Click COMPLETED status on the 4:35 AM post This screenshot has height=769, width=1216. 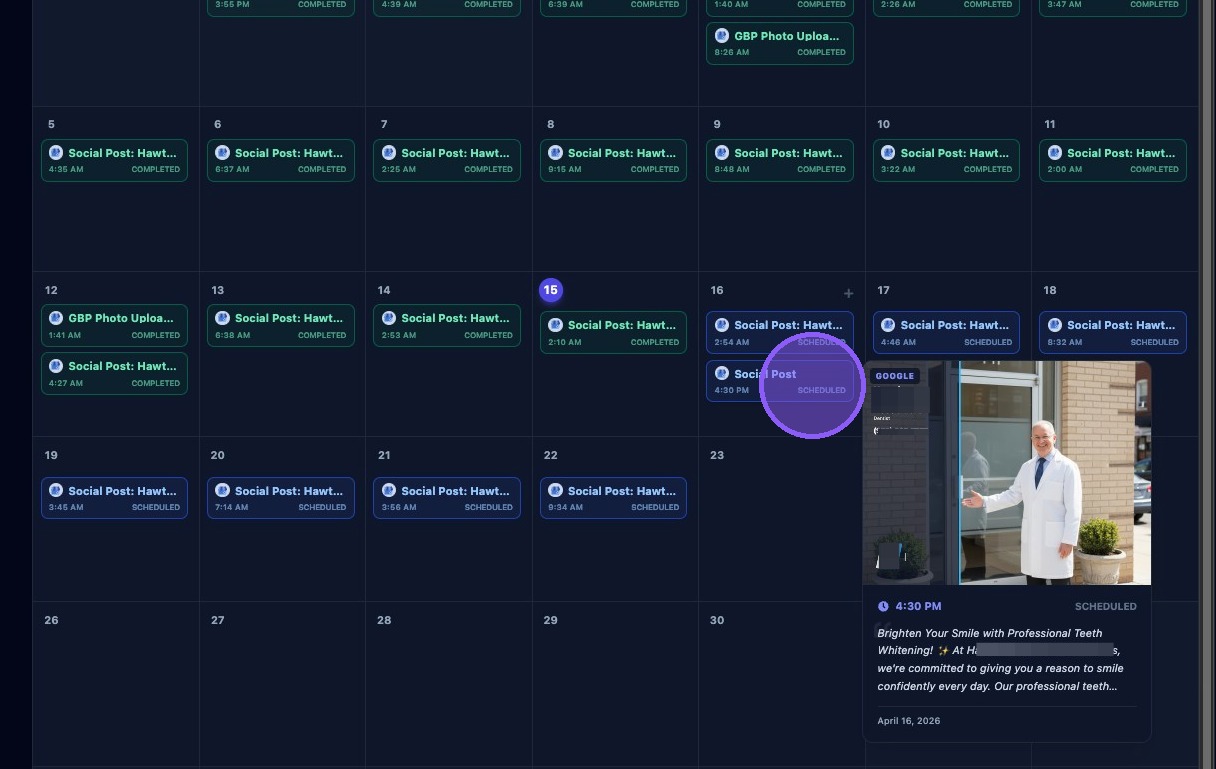click(x=156, y=169)
